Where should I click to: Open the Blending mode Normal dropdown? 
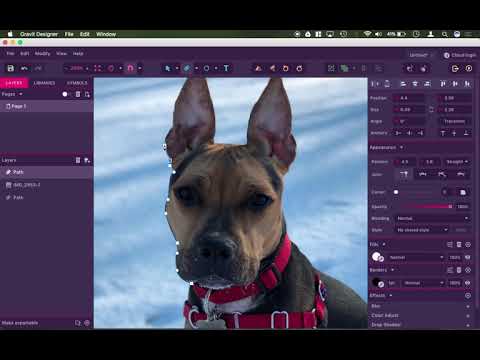433,218
